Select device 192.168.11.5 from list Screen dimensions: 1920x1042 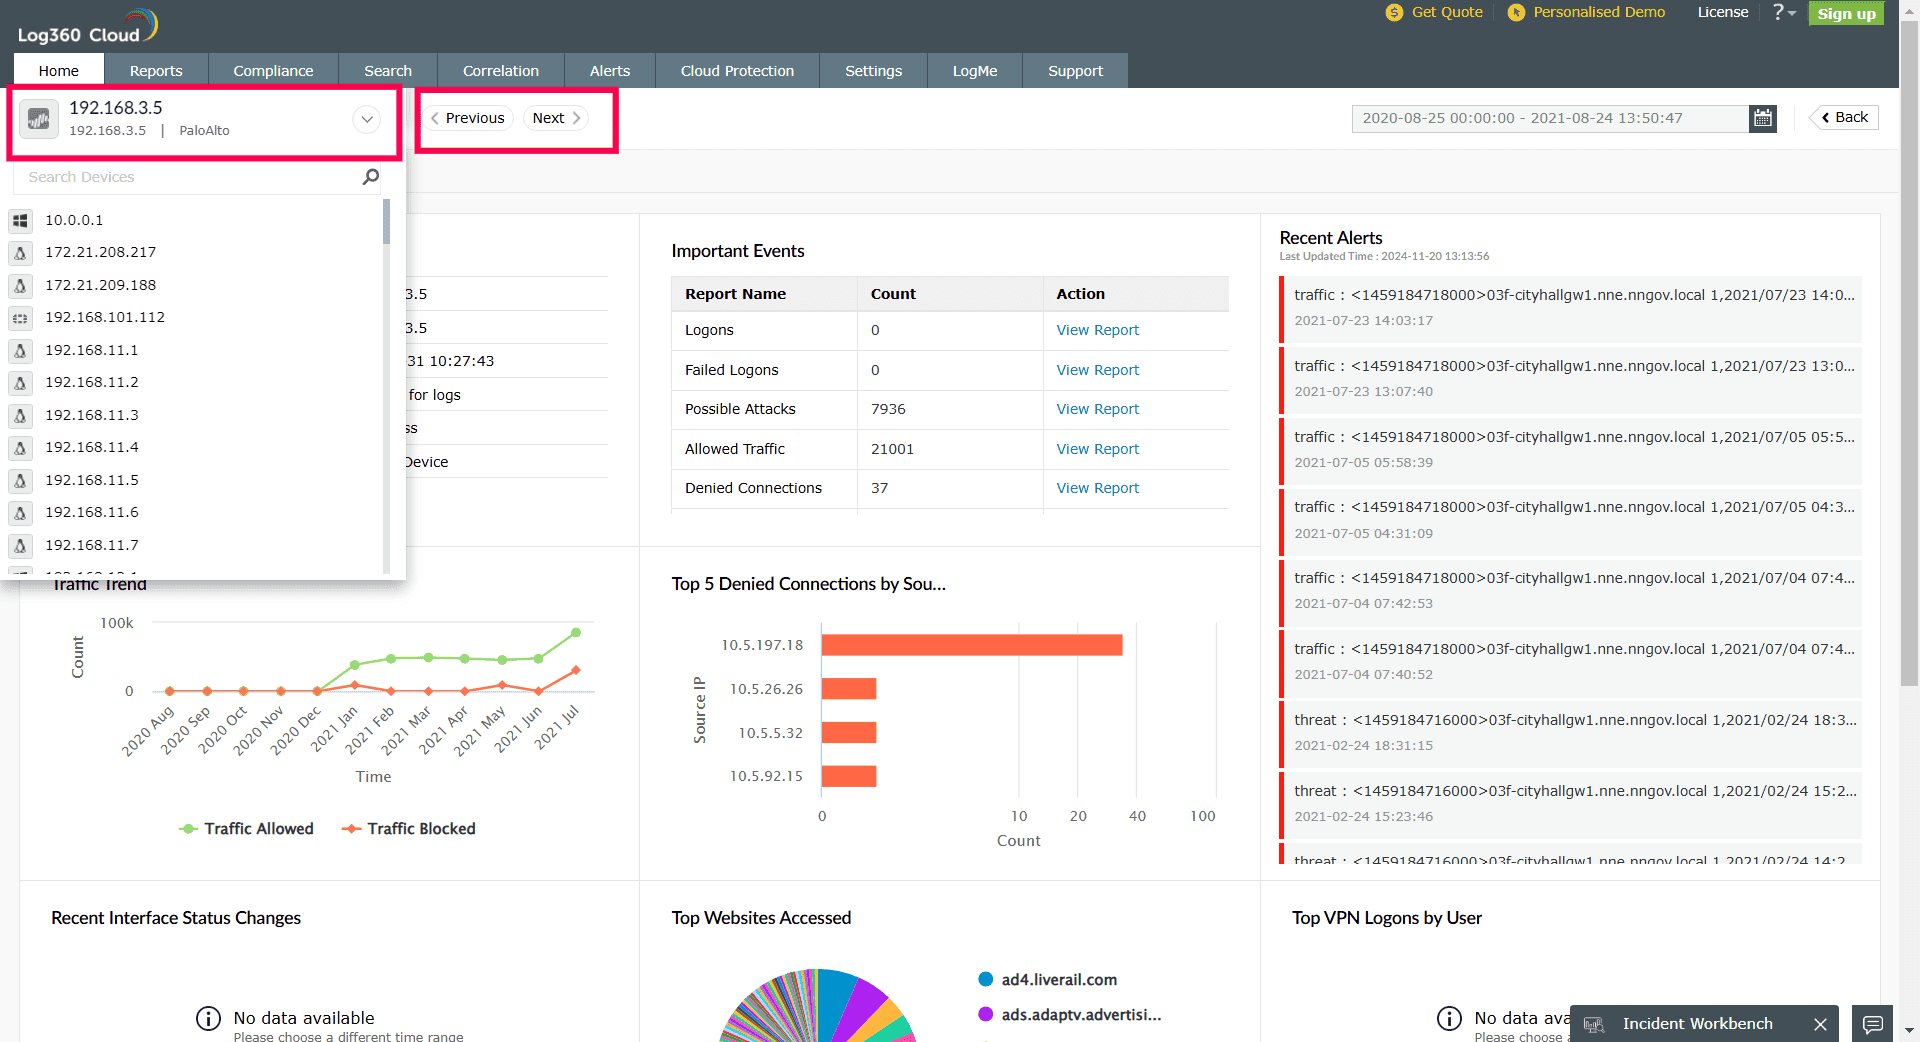(x=92, y=480)
